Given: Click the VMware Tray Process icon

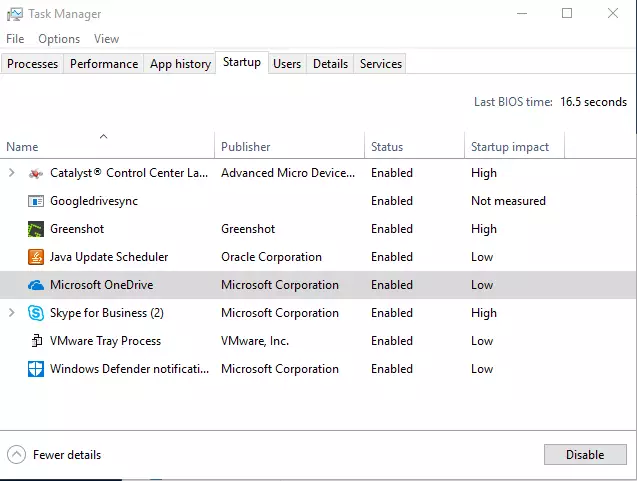Looking at the screenshot, I should click(x=37, y=341).
